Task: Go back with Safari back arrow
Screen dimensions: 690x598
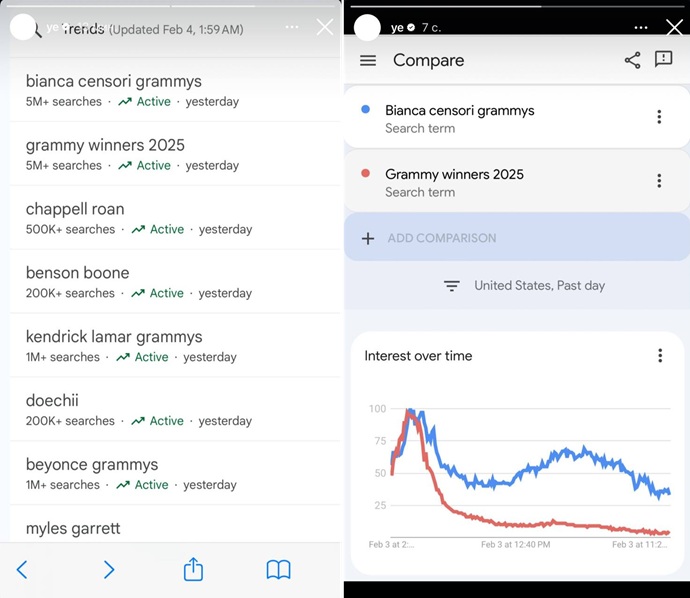Action: coord(22,570)
